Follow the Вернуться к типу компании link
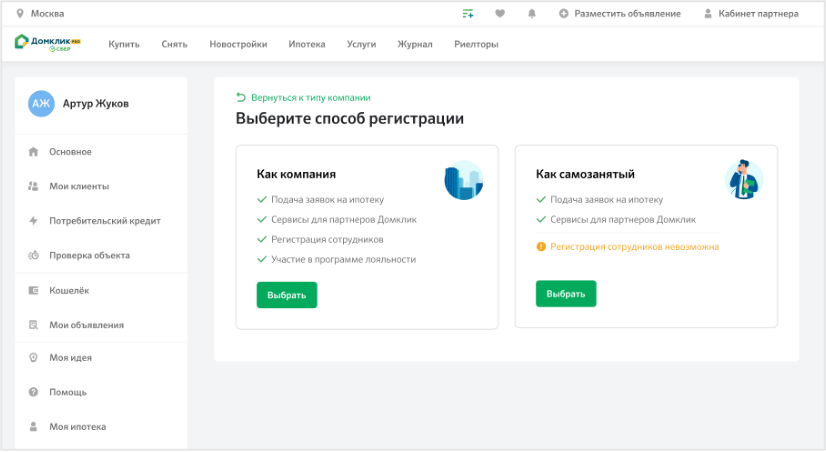Screen dimensions: 826x452 [x=310, y=98]
